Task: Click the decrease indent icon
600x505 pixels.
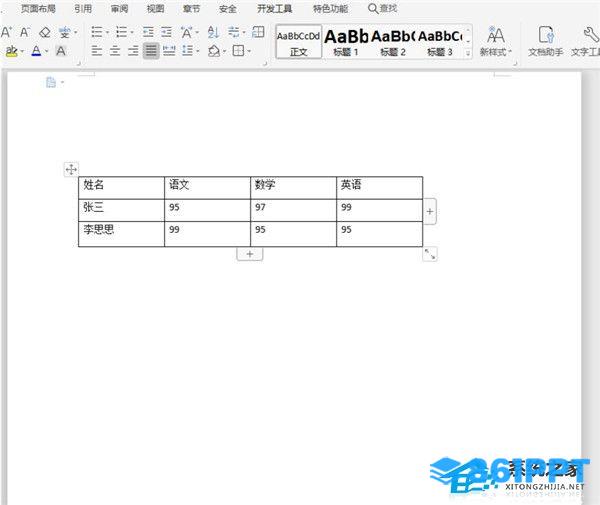Action: [x=148, y=32]
